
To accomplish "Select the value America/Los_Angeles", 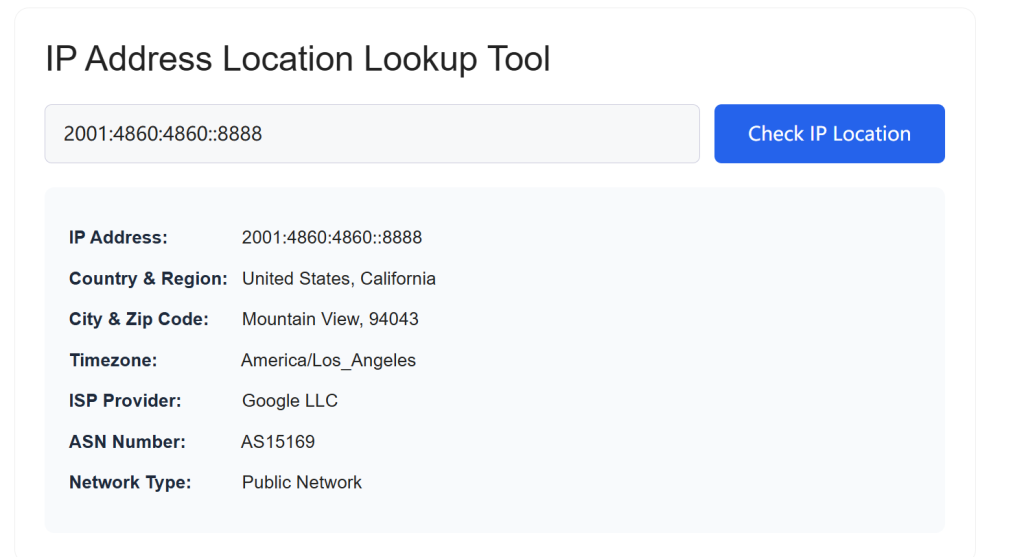I will coord(328,360).
